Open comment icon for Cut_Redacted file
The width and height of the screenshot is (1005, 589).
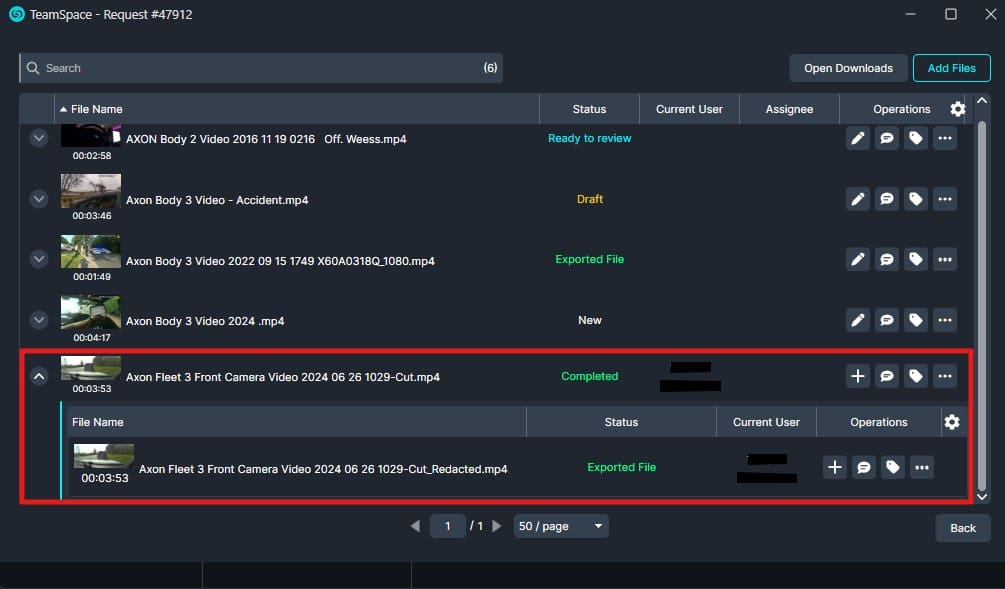864,467
